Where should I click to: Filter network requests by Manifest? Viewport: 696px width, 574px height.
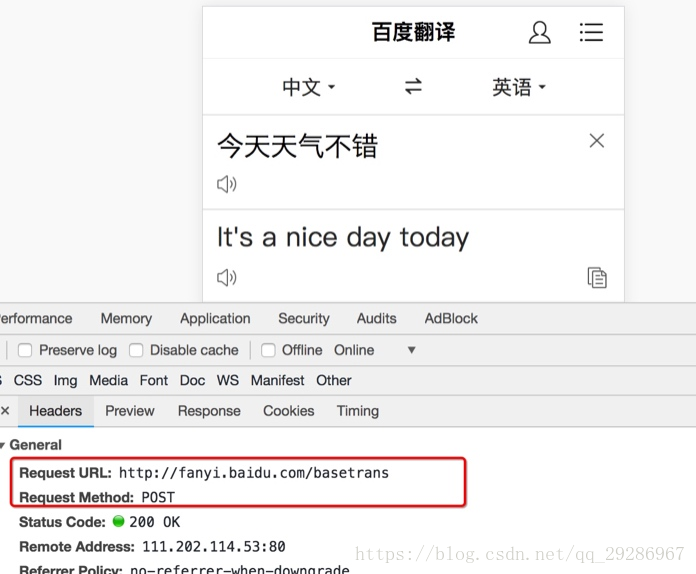point(277,380)
